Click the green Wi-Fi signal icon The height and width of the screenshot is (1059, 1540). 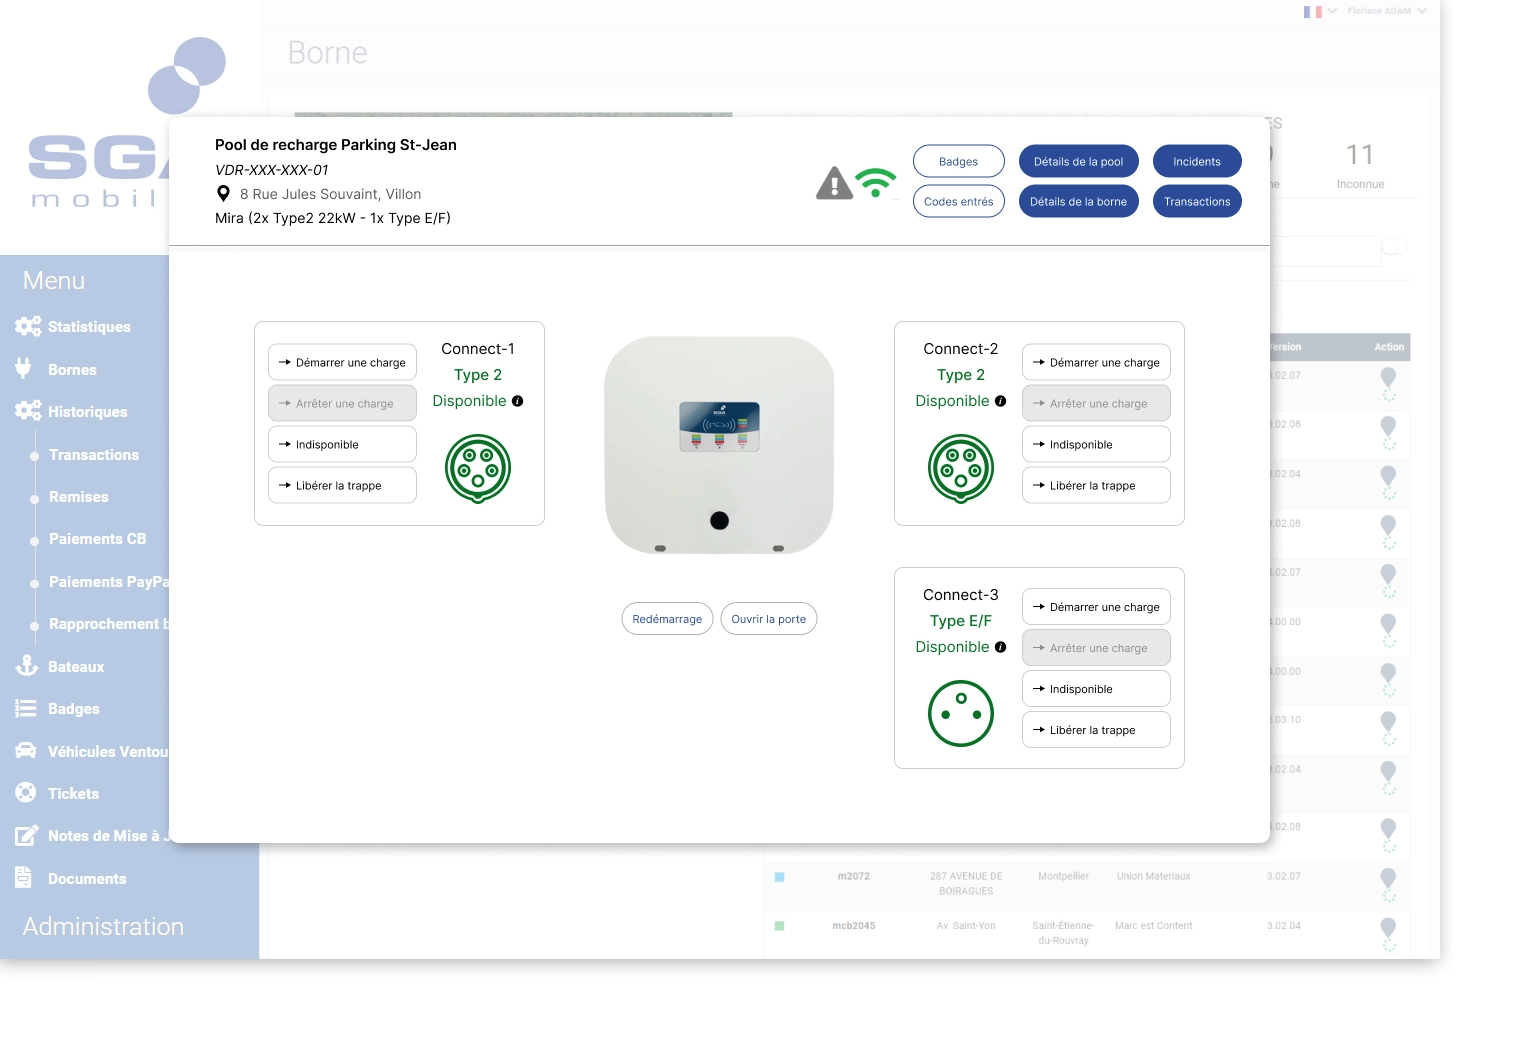876,182
